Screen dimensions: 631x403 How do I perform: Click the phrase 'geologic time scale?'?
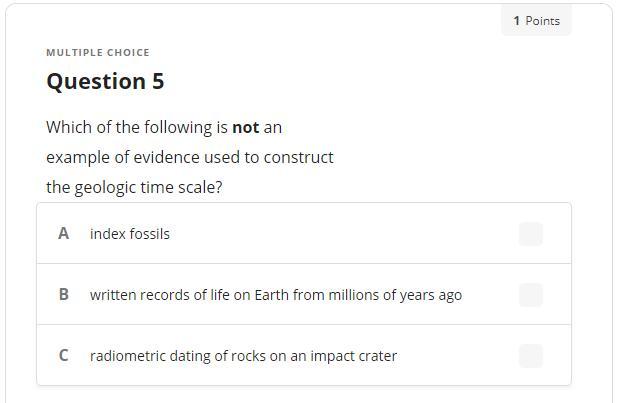pos(148,188)
